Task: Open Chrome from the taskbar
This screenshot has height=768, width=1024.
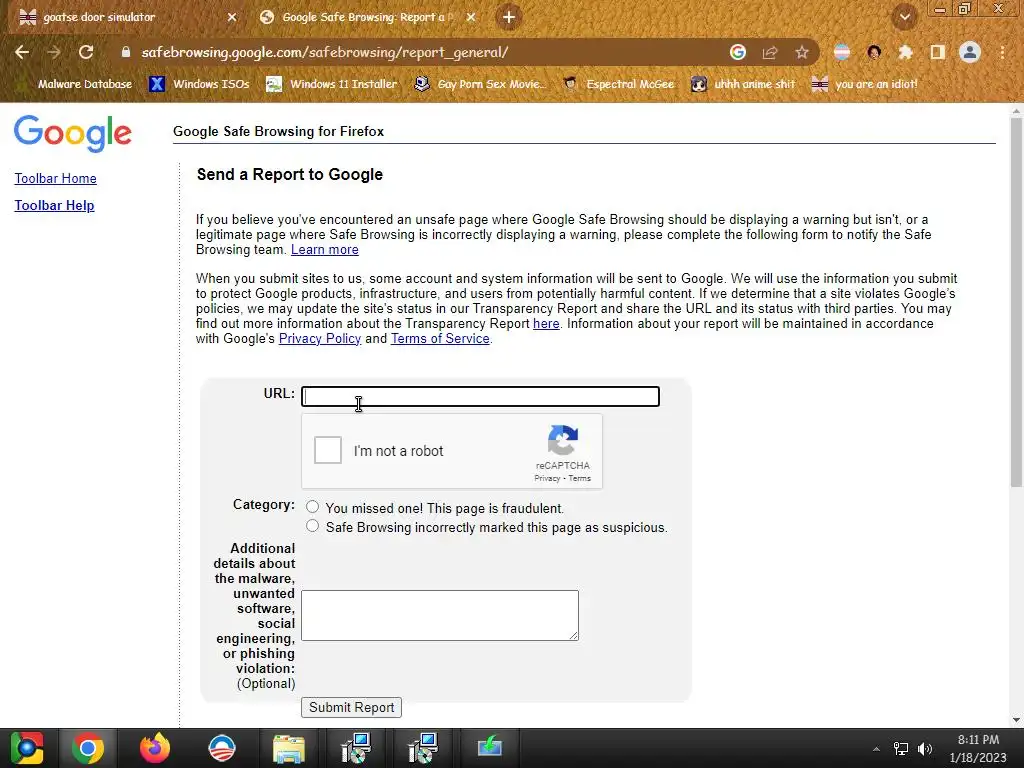Action: 88,748
